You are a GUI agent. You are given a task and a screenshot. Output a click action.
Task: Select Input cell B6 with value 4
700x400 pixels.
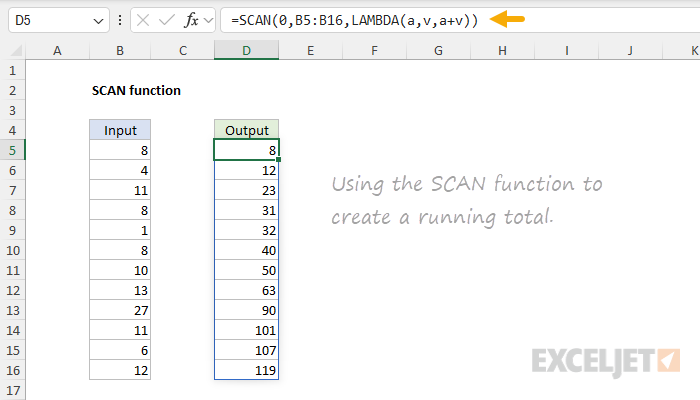coord(120,170)
